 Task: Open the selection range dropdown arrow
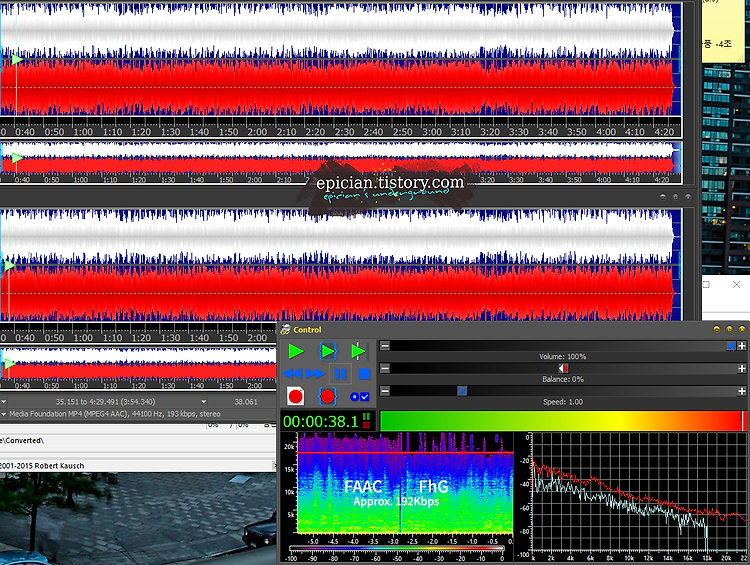click(204, 402)
